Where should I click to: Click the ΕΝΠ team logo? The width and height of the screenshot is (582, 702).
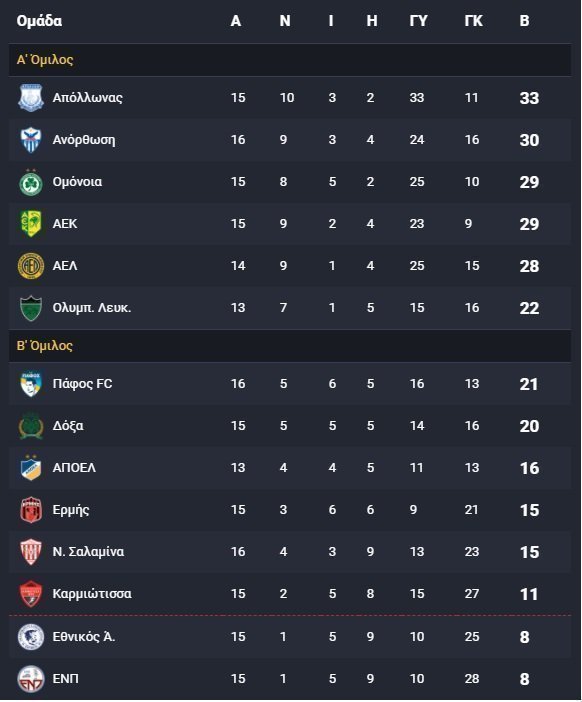tap(30, 679)
